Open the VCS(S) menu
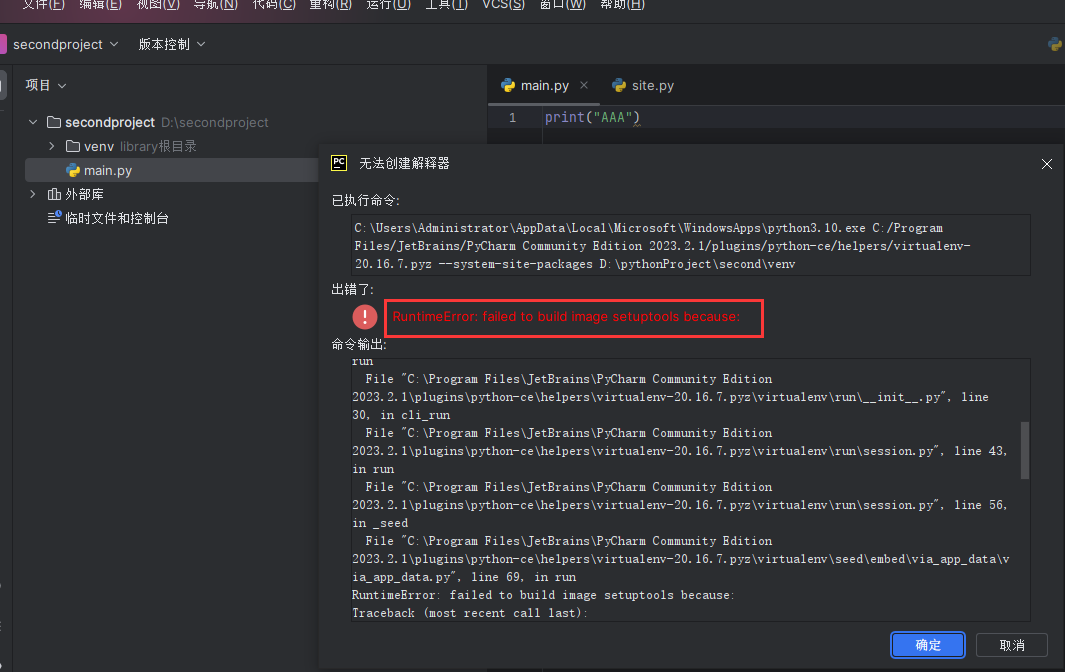 503,5
